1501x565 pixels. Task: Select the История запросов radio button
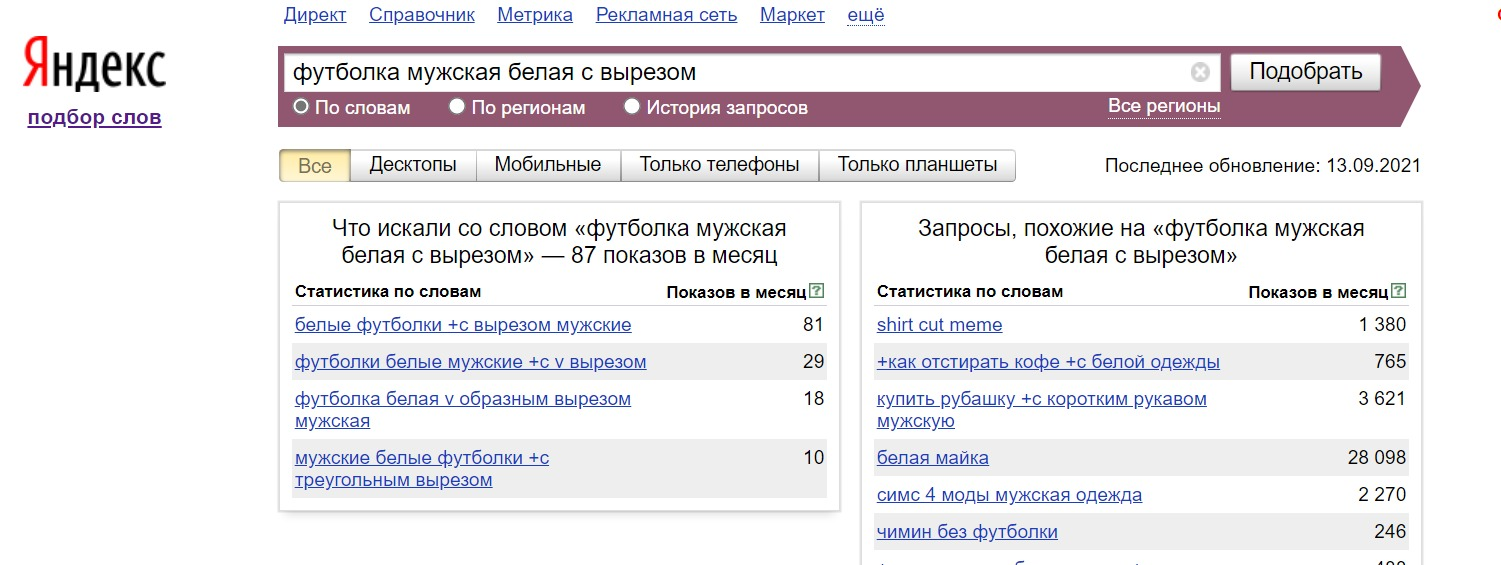pyautogui.click(x=631, y=106)
